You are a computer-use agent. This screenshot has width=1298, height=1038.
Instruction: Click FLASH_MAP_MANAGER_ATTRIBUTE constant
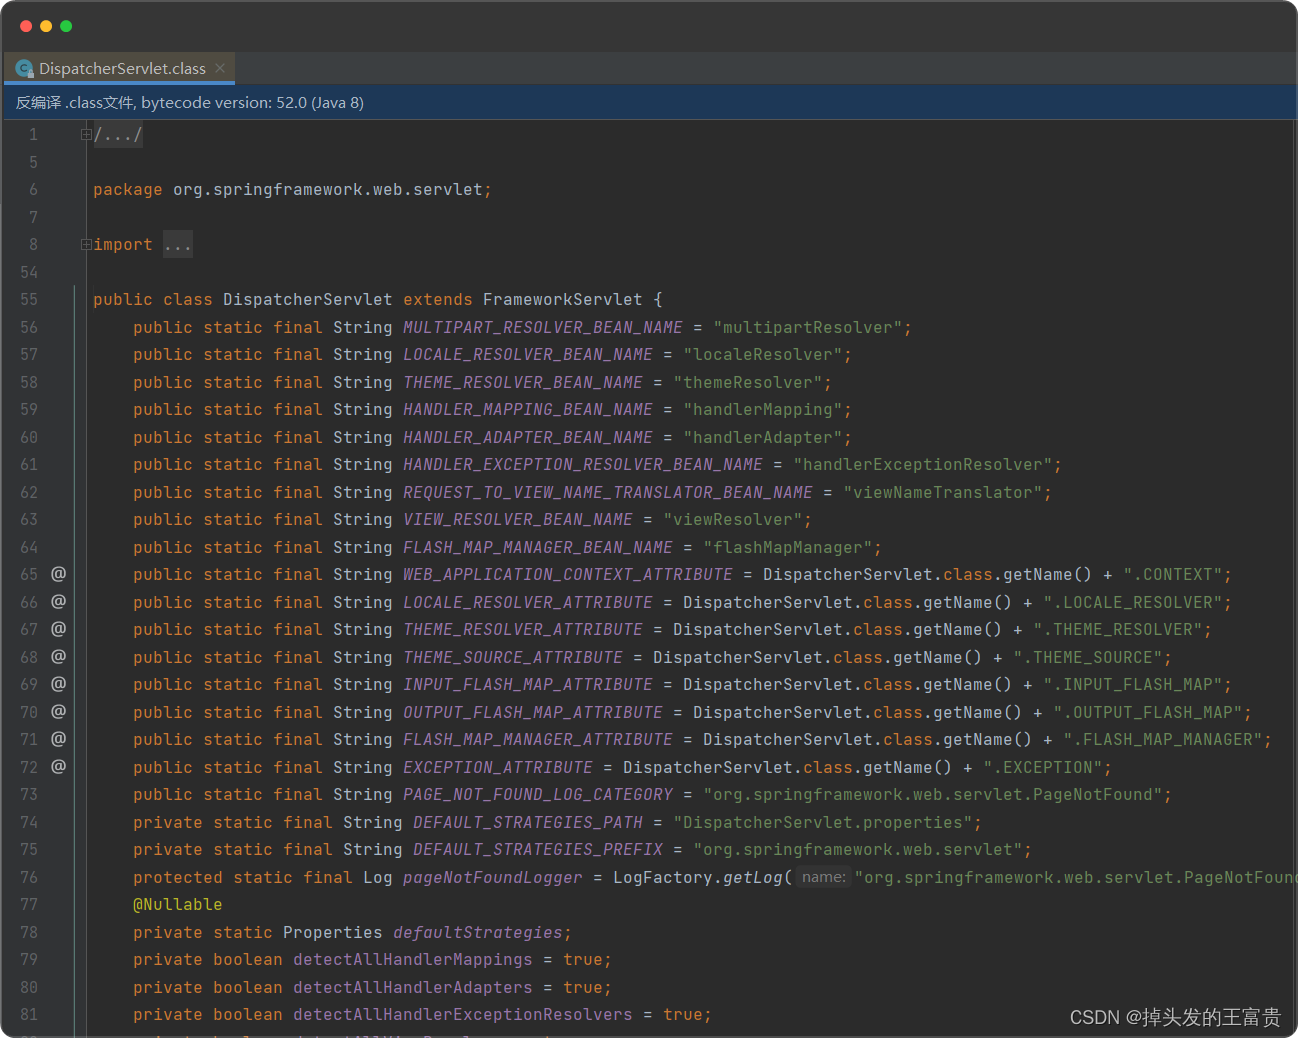click(x=538, y=740)
